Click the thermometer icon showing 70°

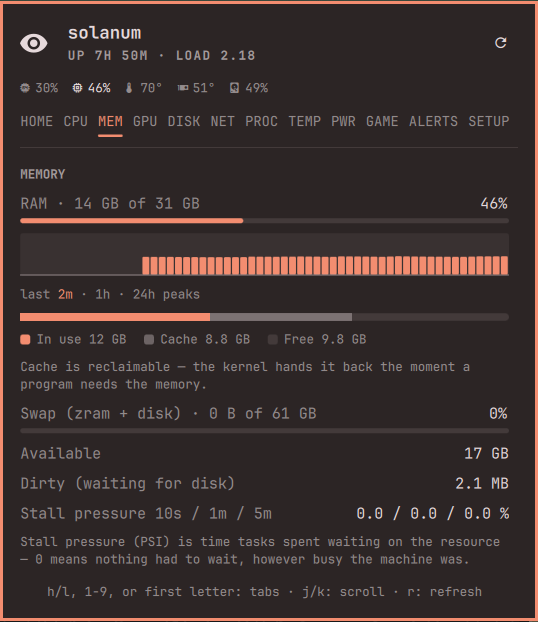click(x=129, y=88)
